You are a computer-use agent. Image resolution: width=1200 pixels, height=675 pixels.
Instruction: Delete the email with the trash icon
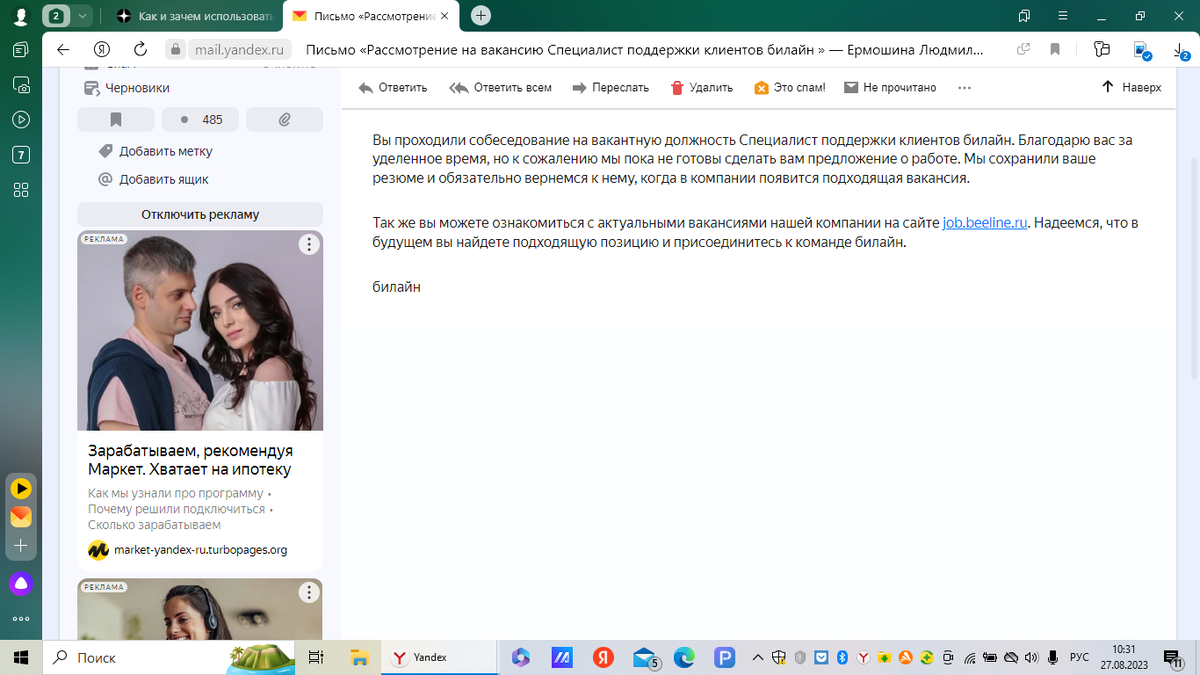[677, 88]
